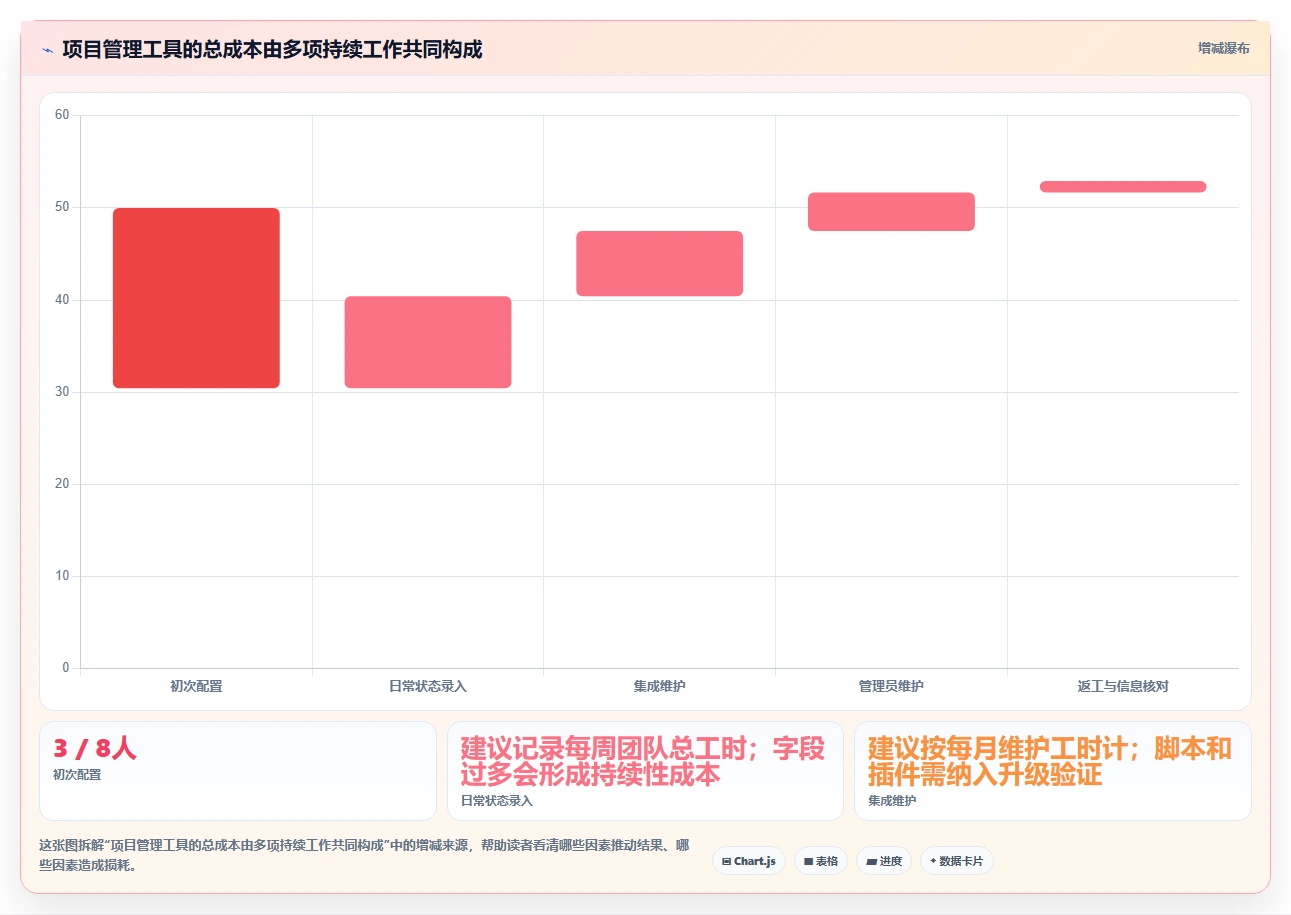Click the 集成维护 x-axis label
Screen dimensions: 1291x915
click(659, 686)
